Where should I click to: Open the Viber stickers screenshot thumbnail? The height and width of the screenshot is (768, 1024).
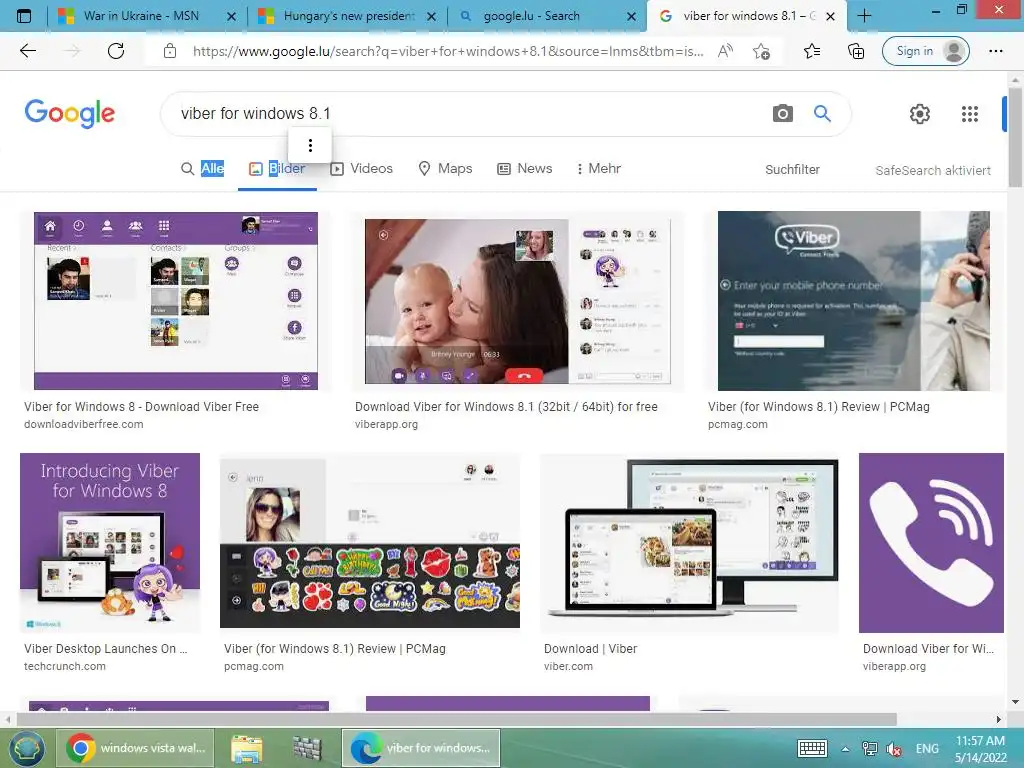370,543
